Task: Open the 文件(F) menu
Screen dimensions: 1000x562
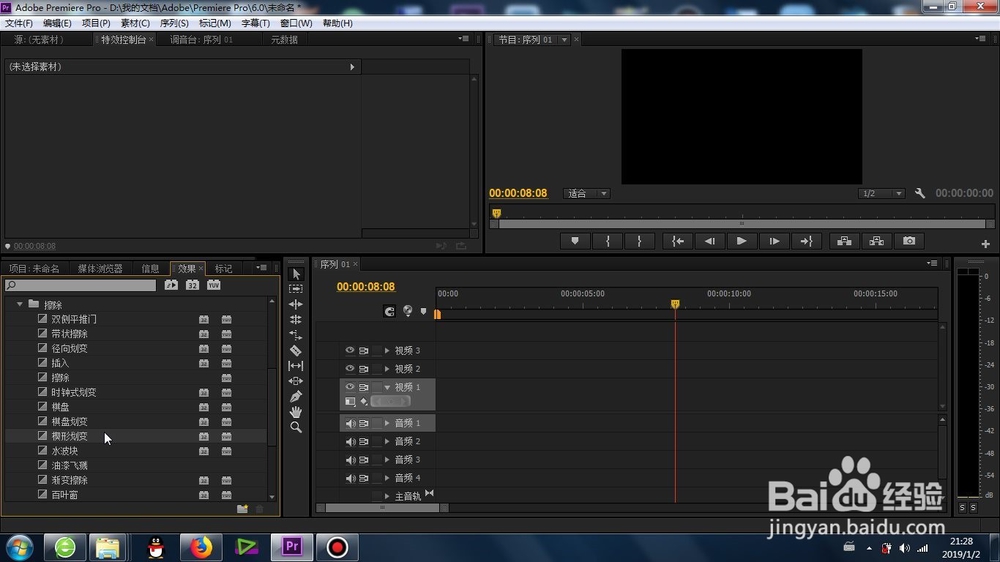Action: click(x=18, y=23)
